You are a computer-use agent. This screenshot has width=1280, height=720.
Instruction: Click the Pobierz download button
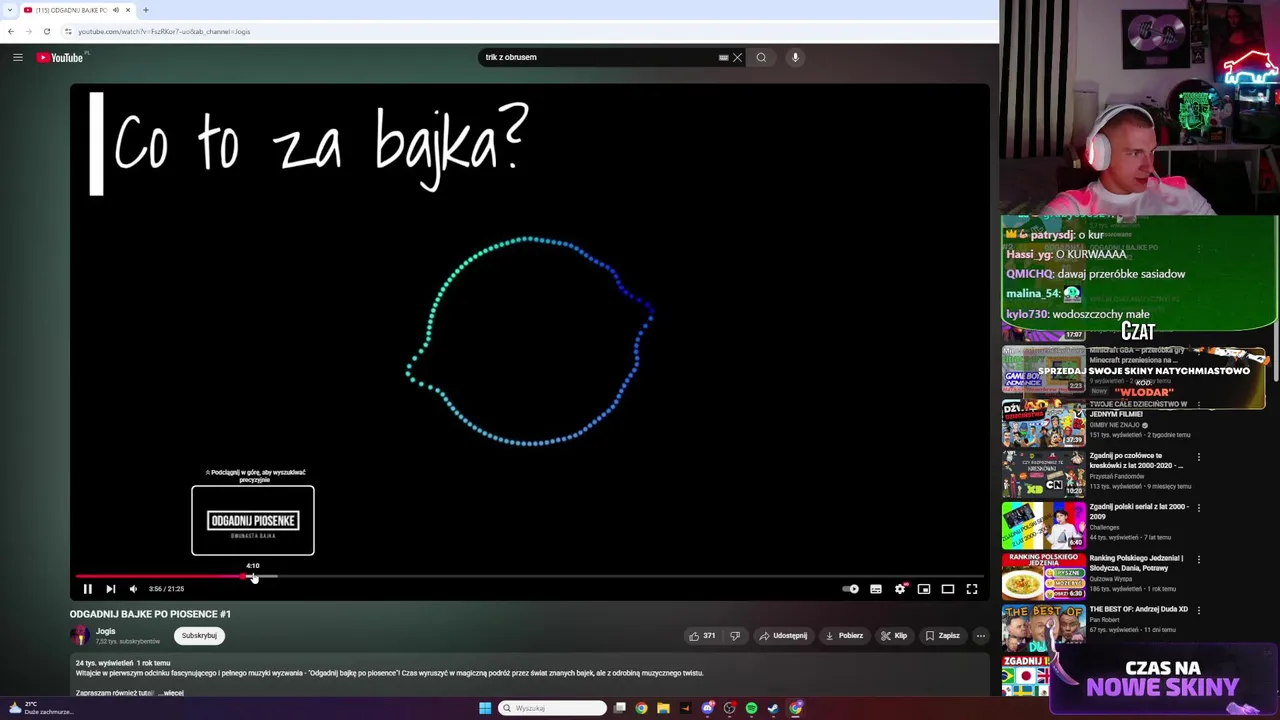pyautogui.click(x=844, y=635)
